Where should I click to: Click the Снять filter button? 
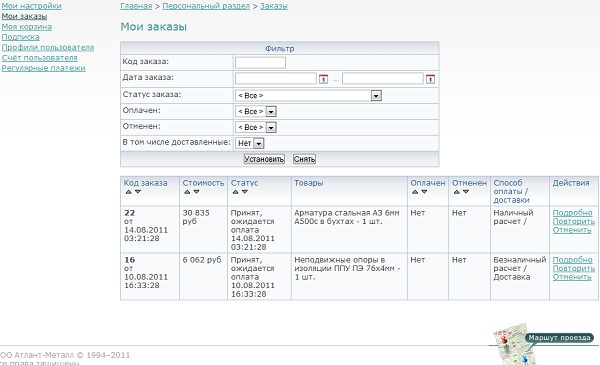pos(304,159)
